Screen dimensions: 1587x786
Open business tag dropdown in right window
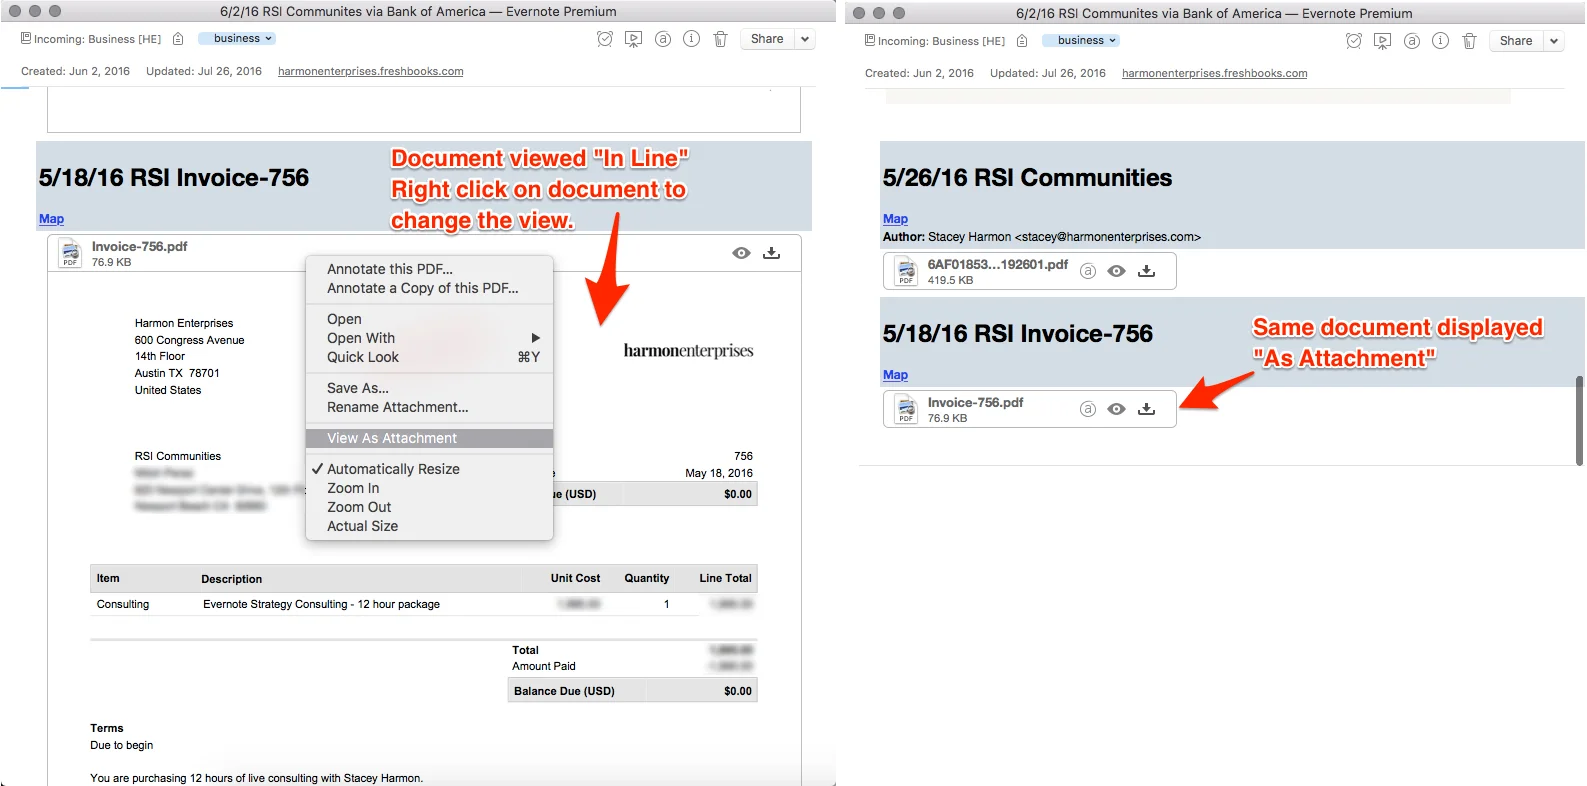[1081, 41]
